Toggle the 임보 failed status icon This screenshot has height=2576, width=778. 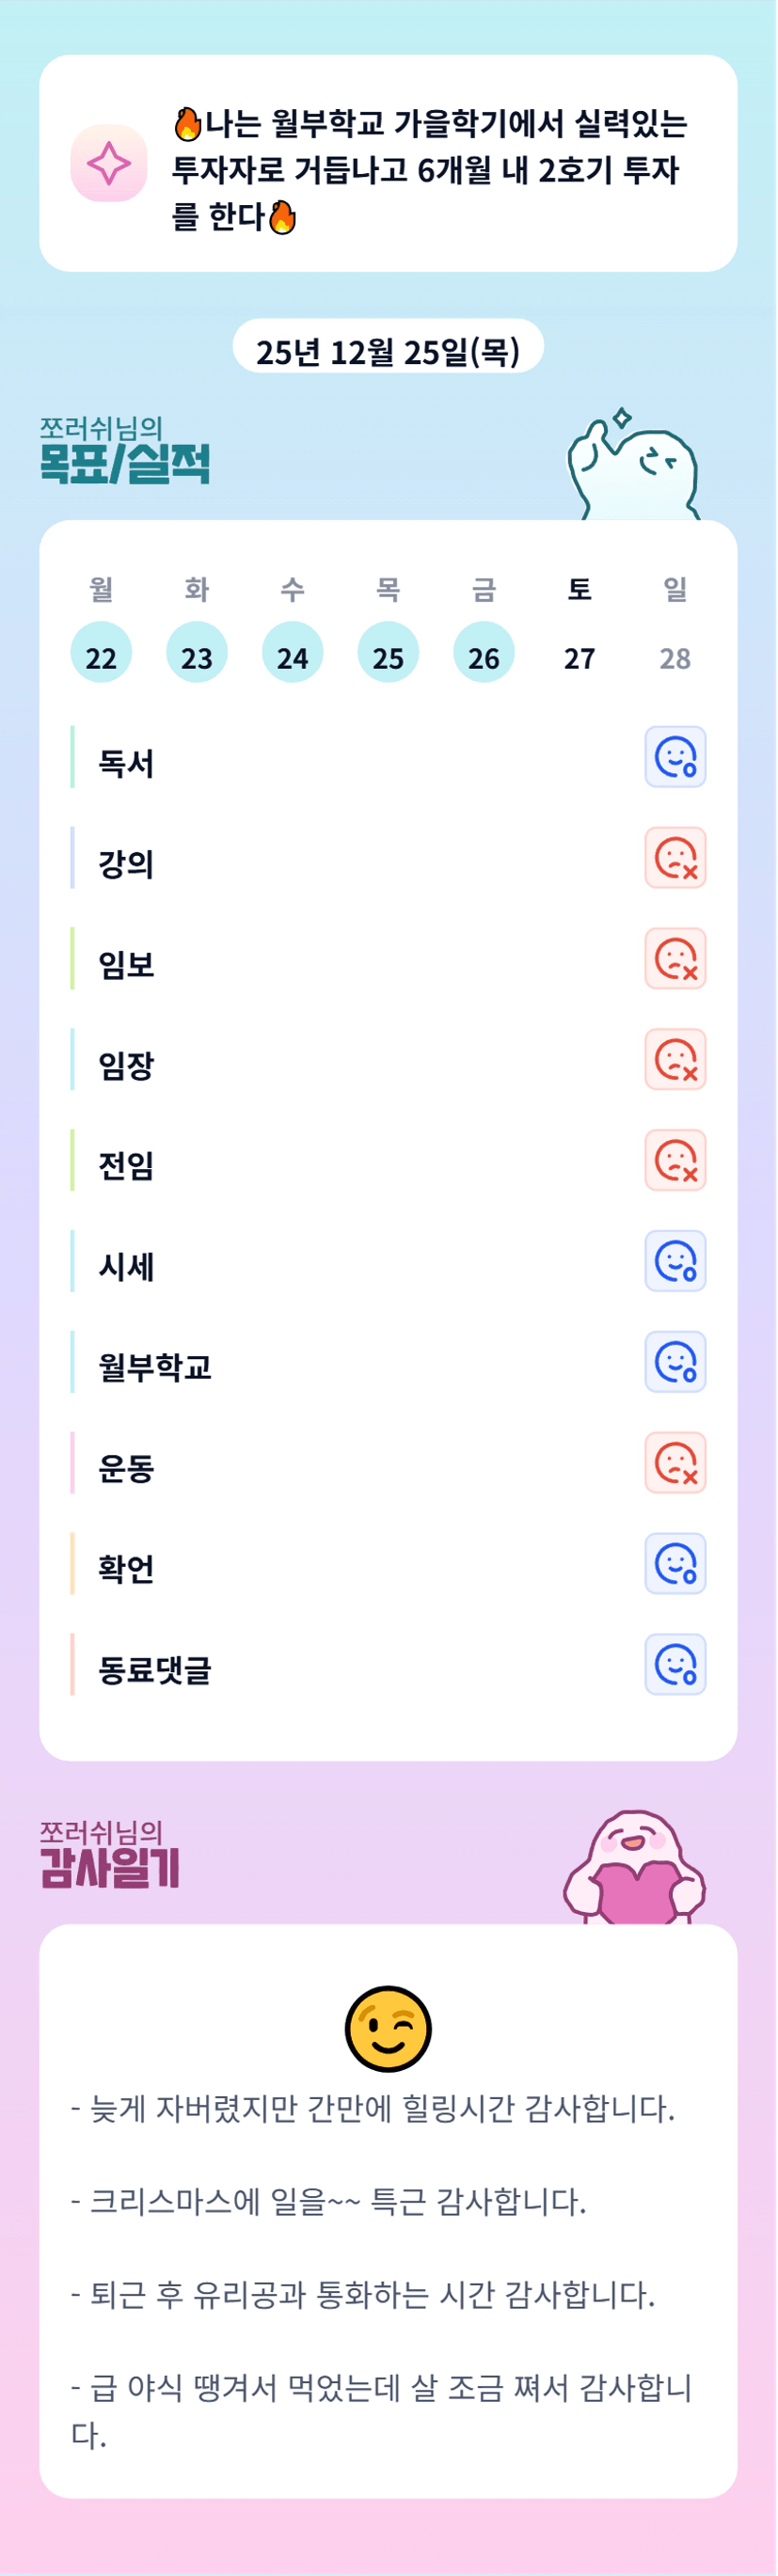[675, 958]
